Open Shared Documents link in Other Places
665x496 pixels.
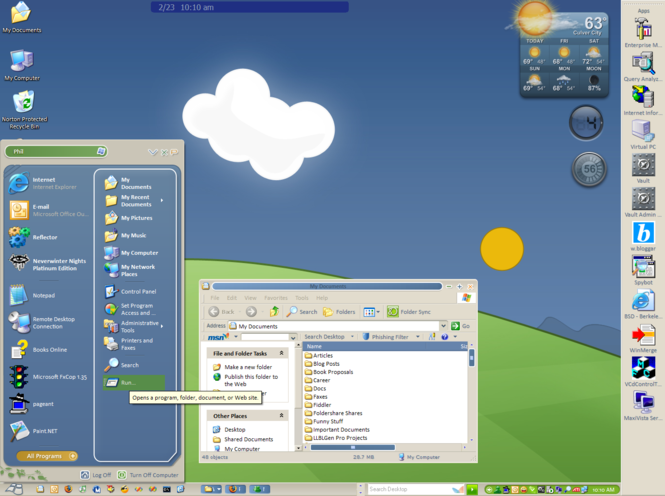coord(249,439)
